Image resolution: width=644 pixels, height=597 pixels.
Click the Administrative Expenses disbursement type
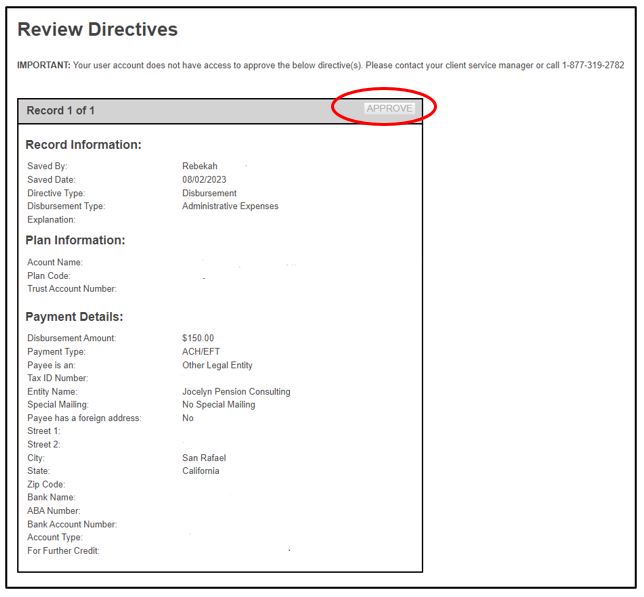click(x=230, y=206)
